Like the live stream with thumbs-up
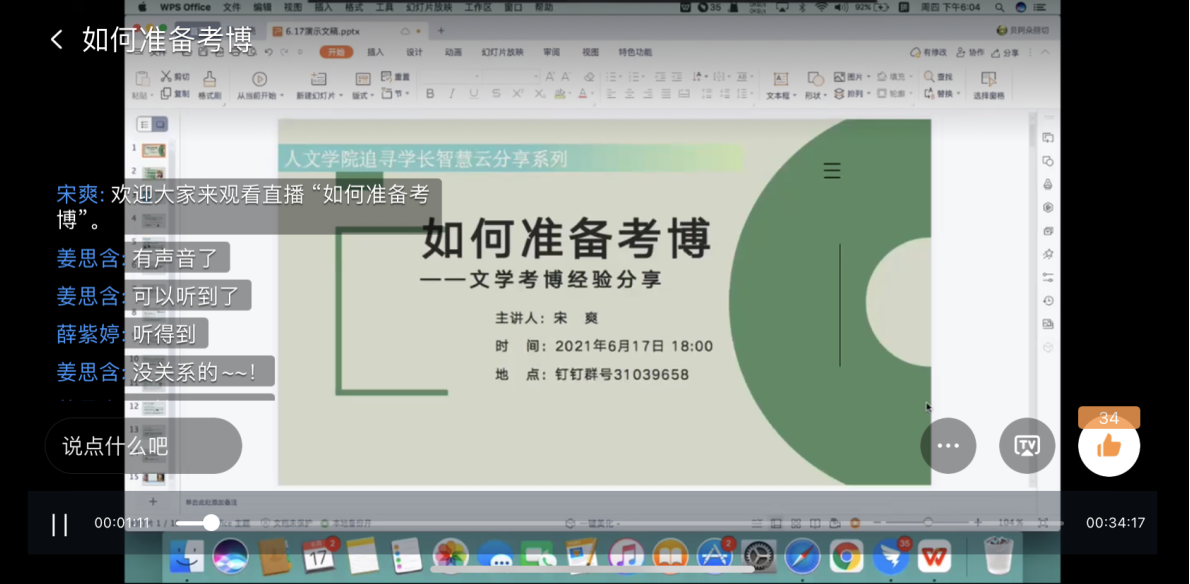The width and height of the screenshot is (1190, 584). point(1108,446)
